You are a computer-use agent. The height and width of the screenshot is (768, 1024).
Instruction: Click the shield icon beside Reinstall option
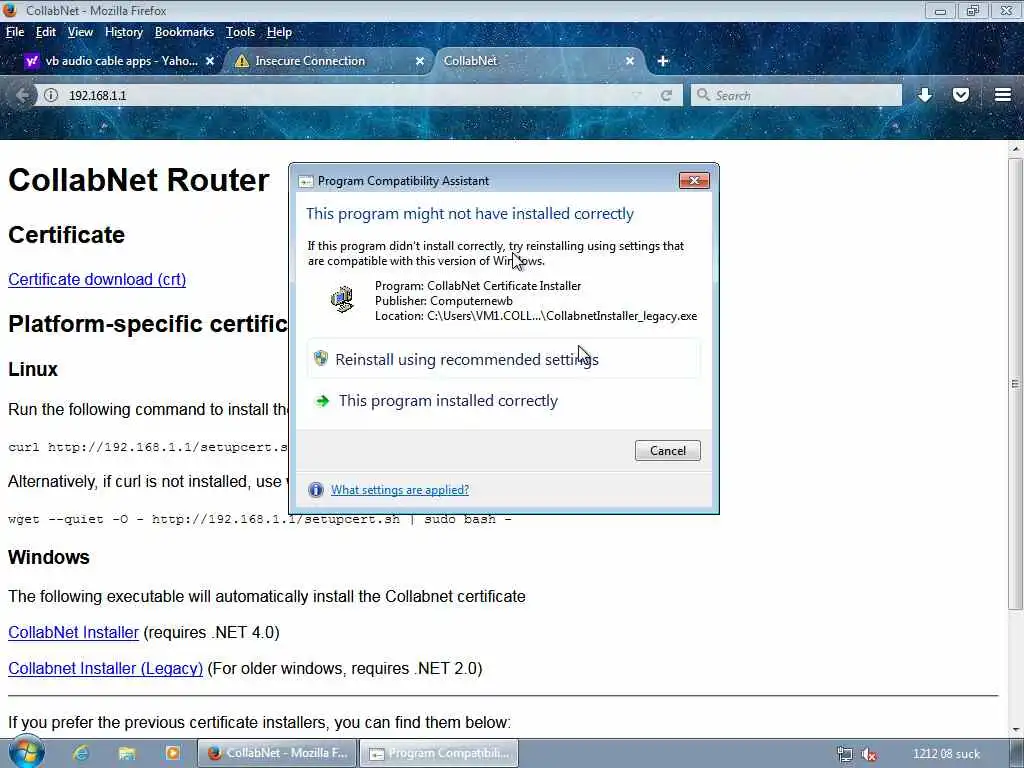321,358
